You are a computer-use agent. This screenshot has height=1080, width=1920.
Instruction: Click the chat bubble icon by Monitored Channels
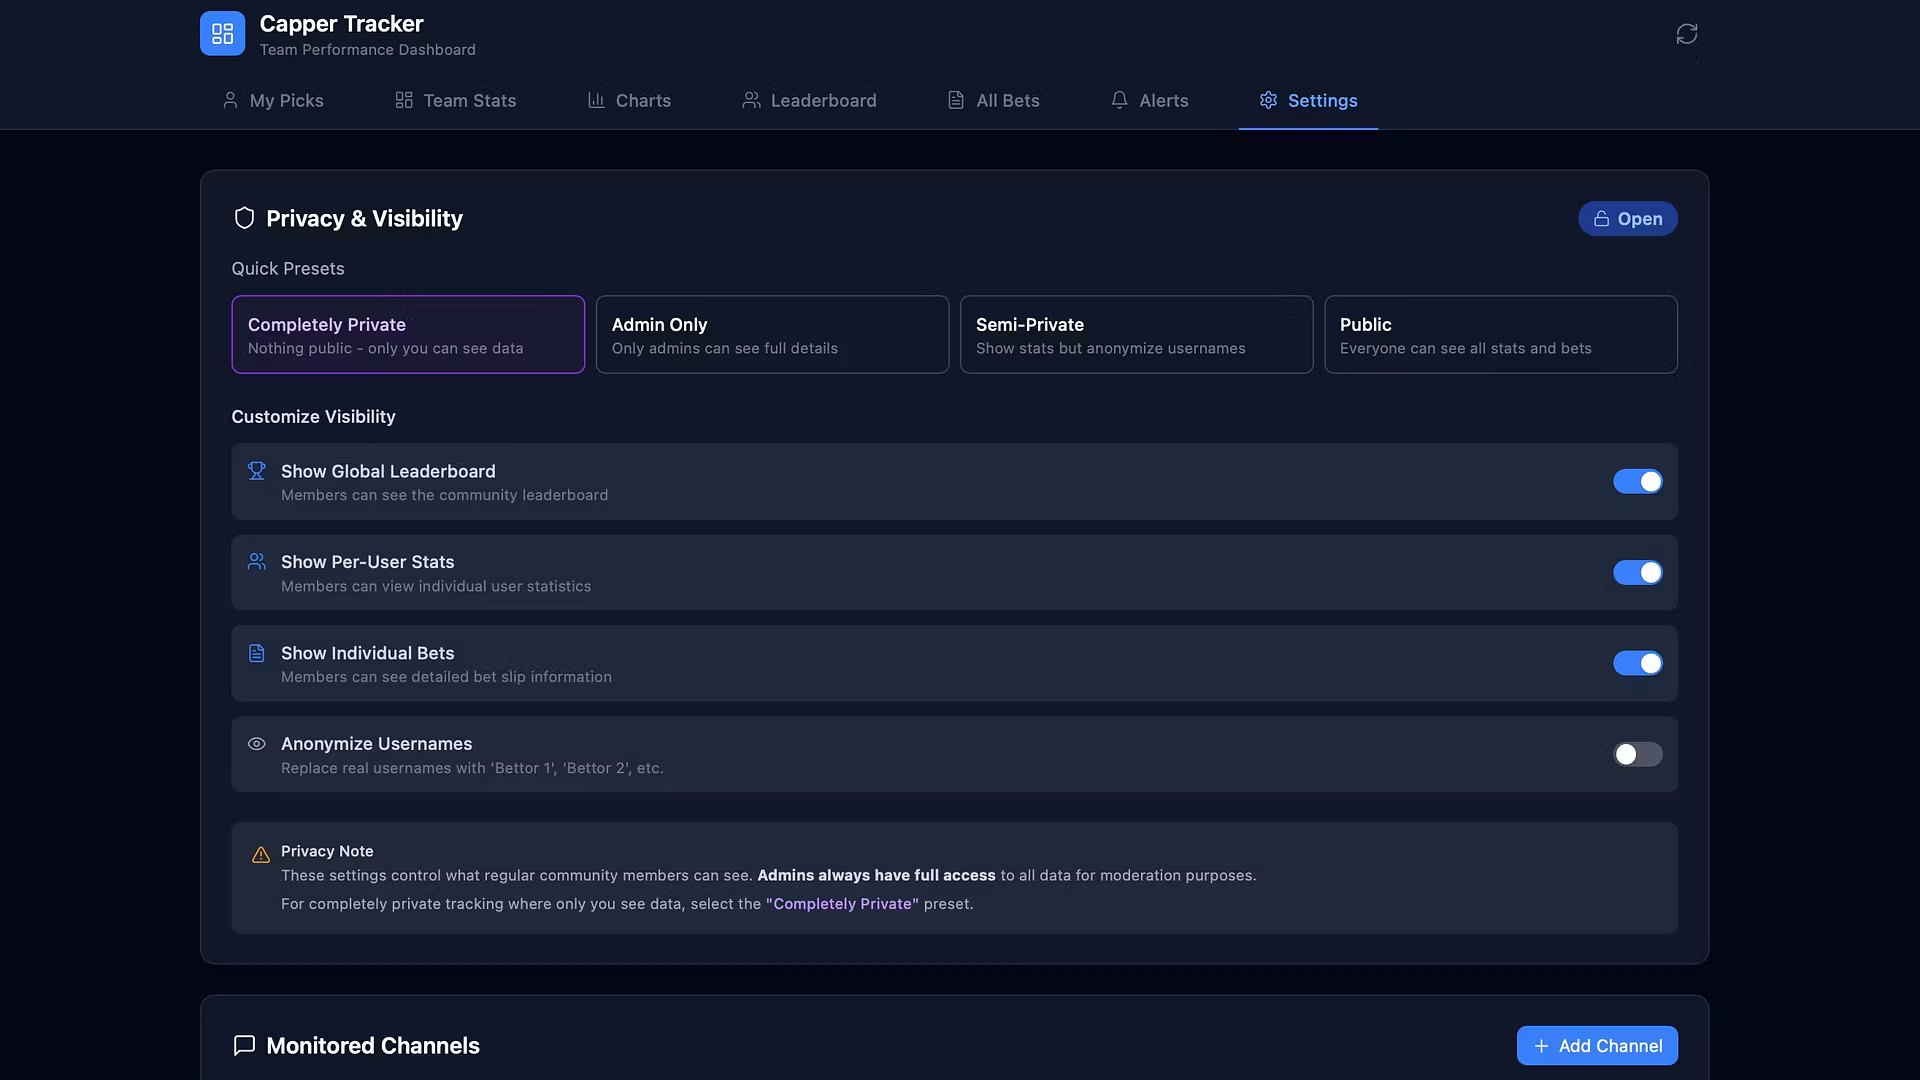(244, 1045)
